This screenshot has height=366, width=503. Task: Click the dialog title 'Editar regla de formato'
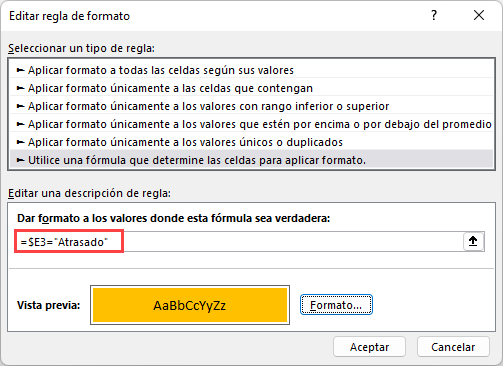click(x=69, y=16)
